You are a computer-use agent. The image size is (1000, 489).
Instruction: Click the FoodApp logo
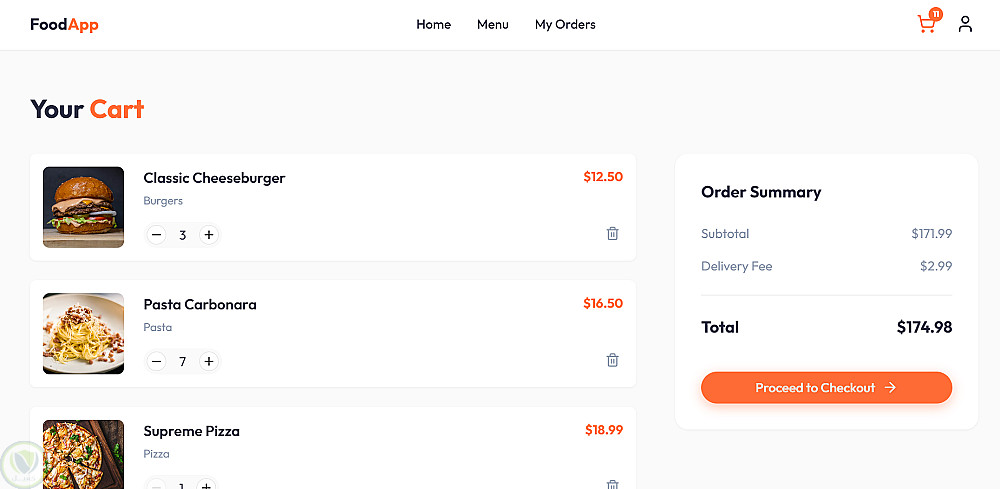64,25
